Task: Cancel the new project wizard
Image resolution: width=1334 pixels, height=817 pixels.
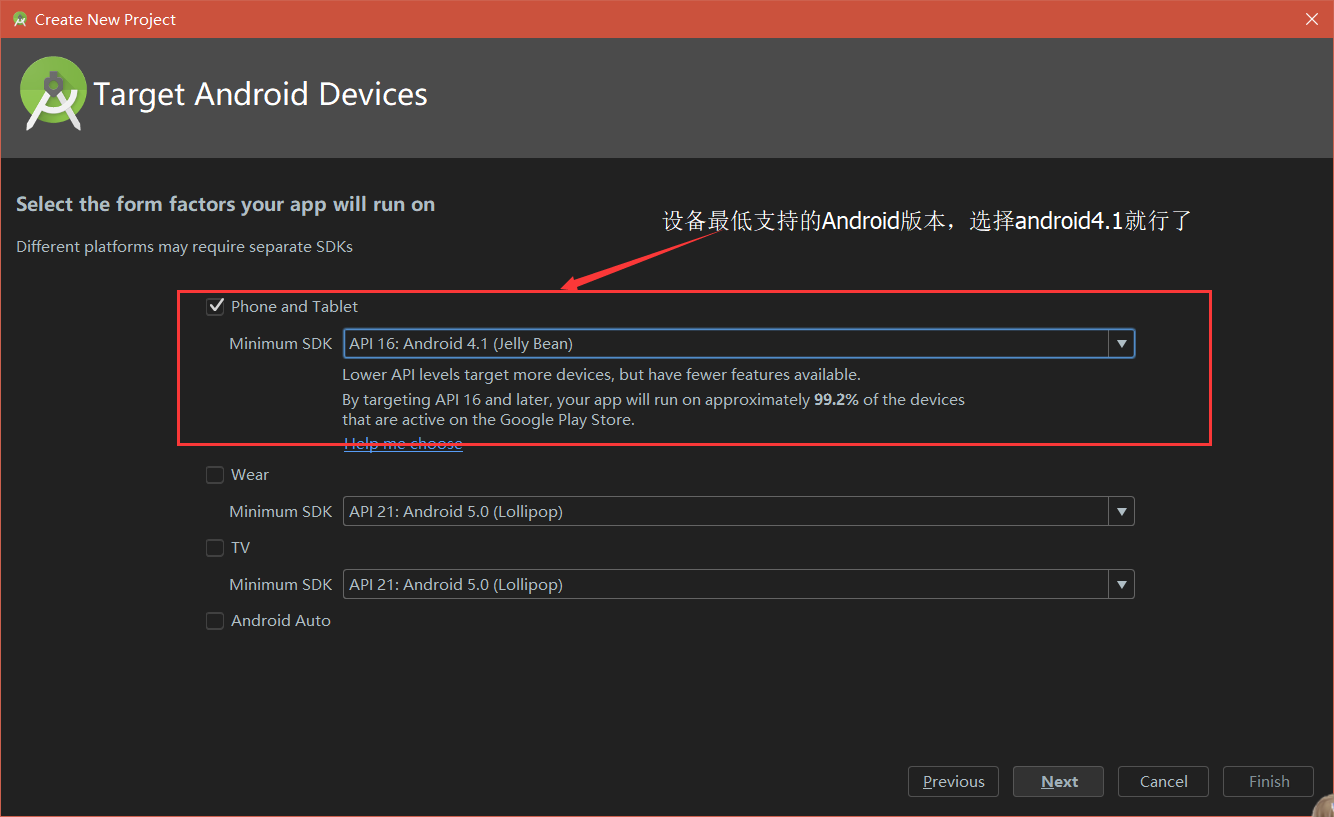Action: [x=1164, y=781]
